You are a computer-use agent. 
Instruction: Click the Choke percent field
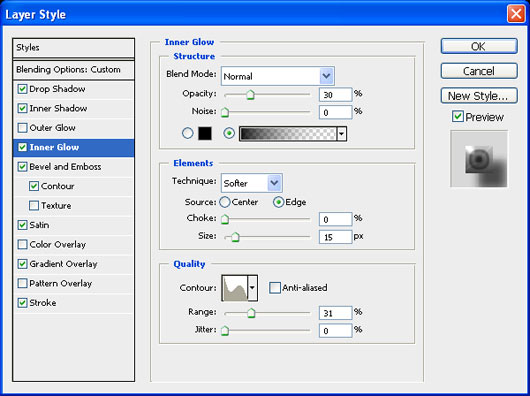pyautogui.click(x=335, y=220)
